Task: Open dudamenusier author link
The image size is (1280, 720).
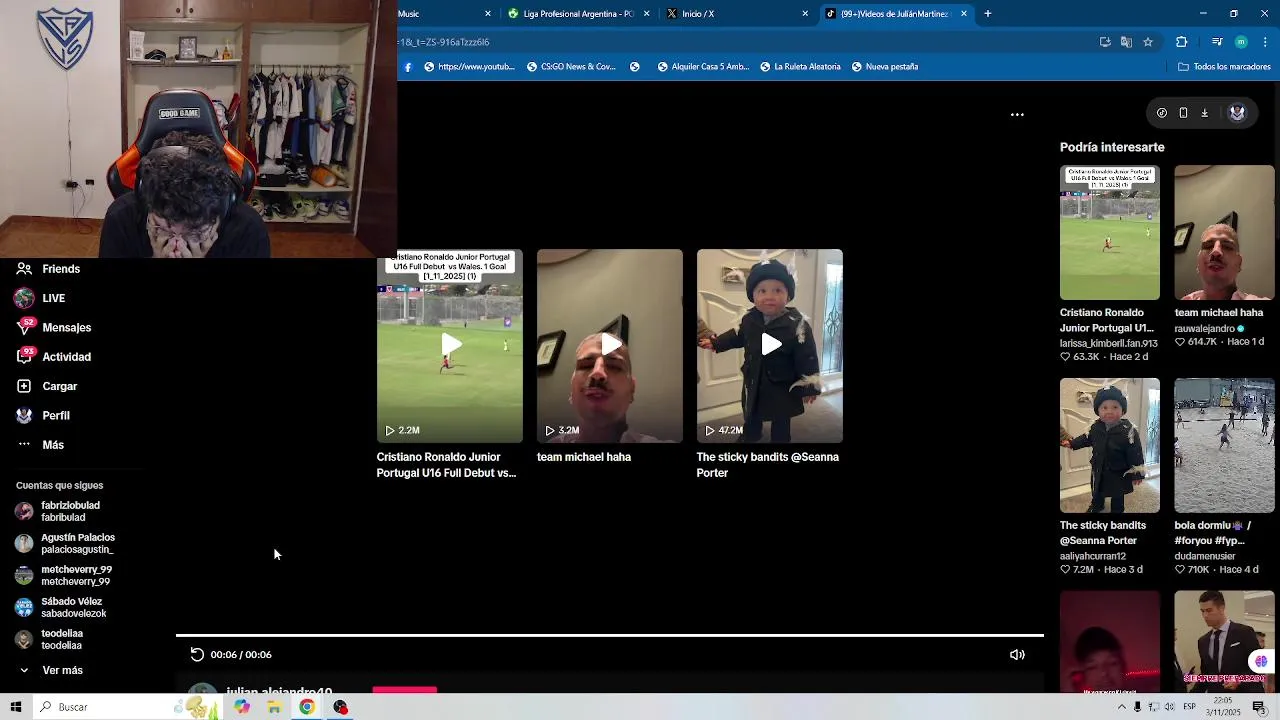Action: pos(1205,556)
